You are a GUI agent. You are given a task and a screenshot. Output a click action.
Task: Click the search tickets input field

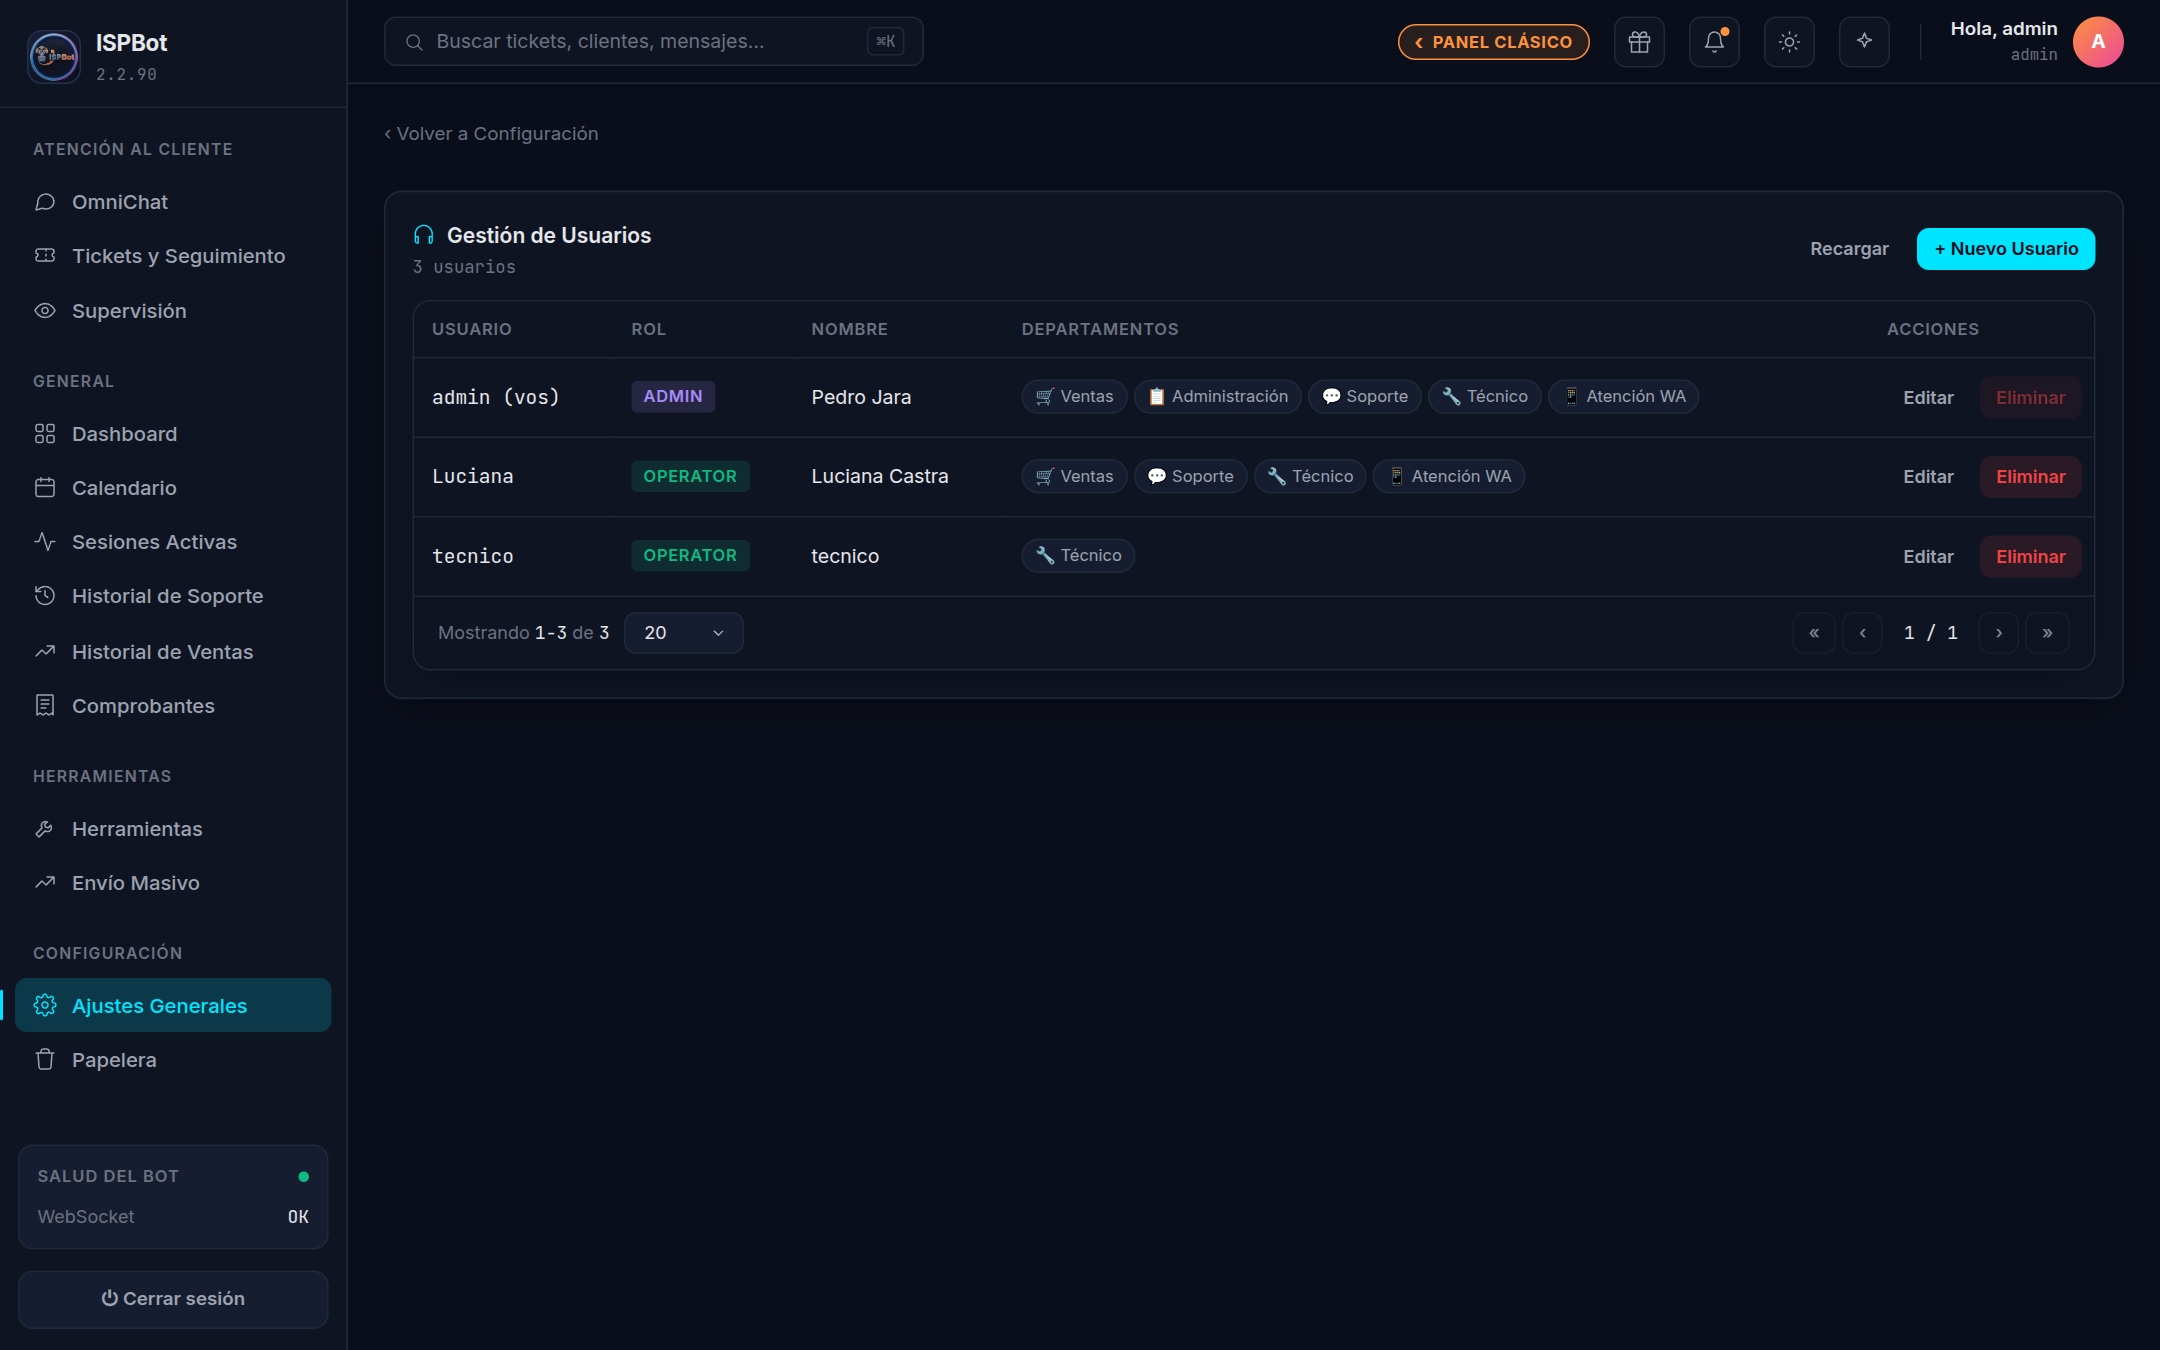point(653,42)
